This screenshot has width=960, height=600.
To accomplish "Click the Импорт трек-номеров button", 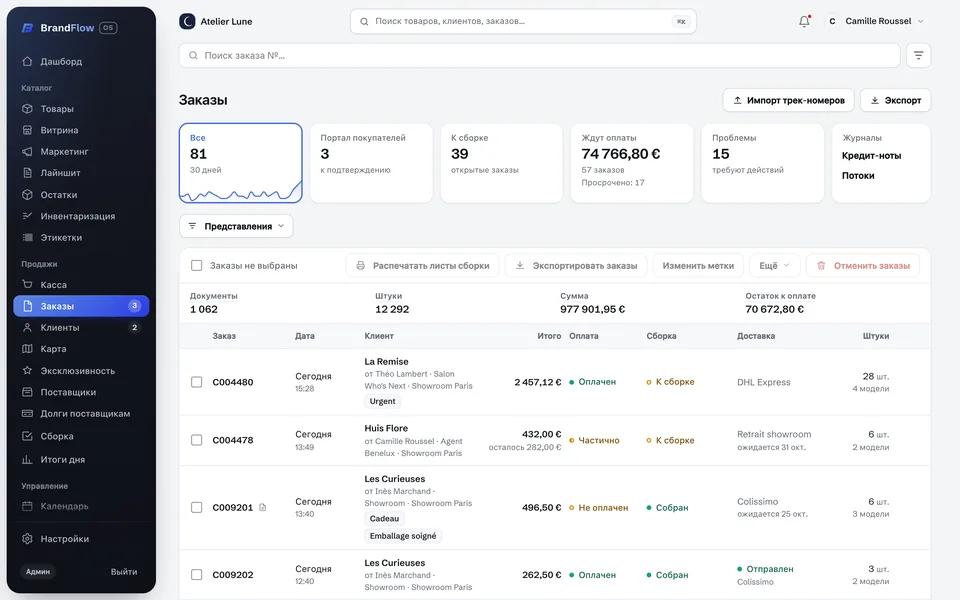I will (789, 100).
